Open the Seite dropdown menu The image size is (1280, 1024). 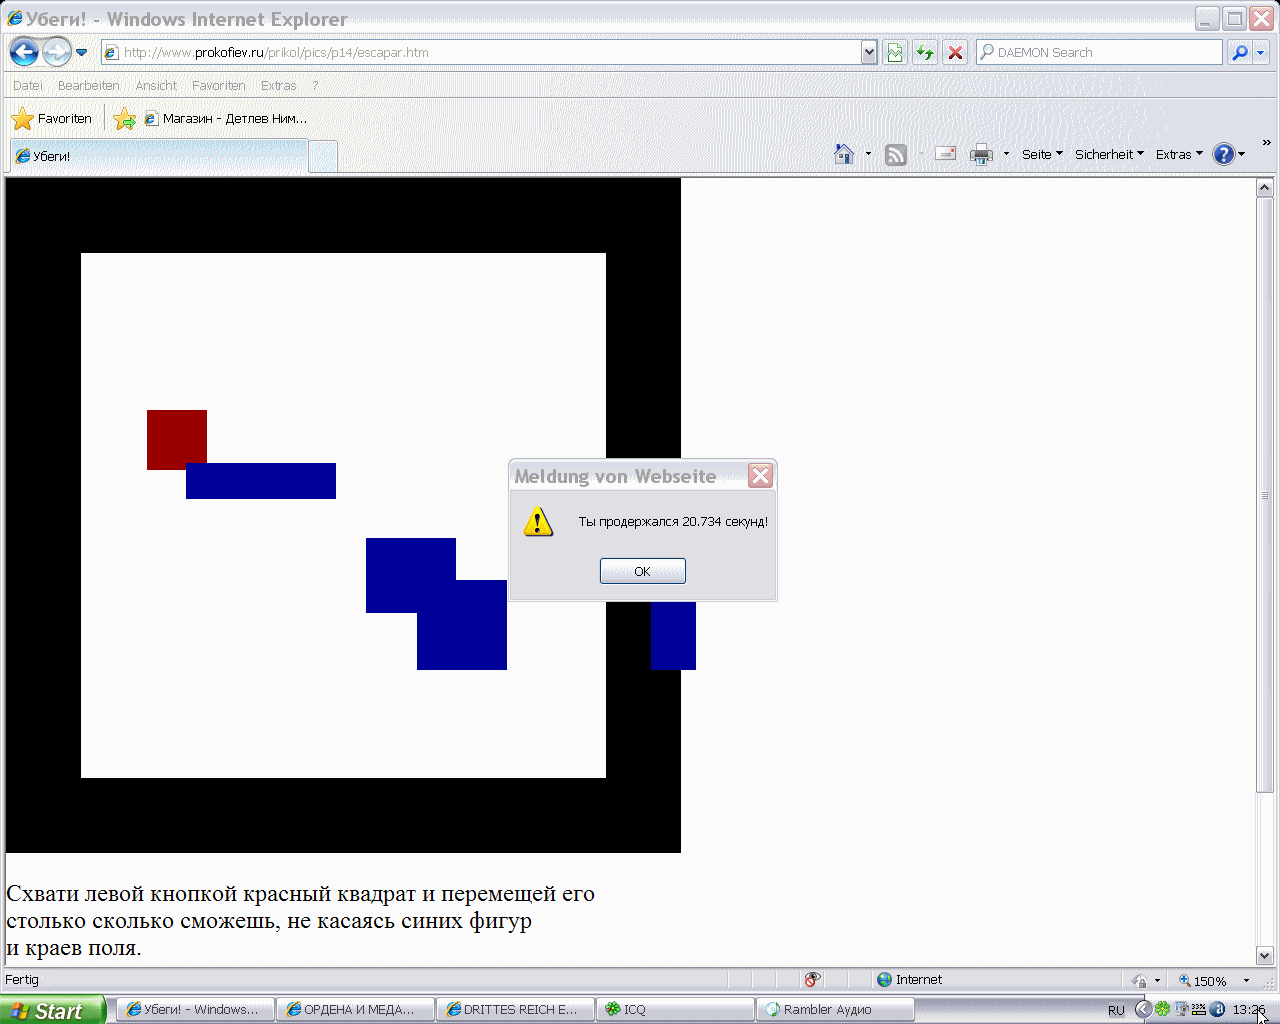point(1042,154)
